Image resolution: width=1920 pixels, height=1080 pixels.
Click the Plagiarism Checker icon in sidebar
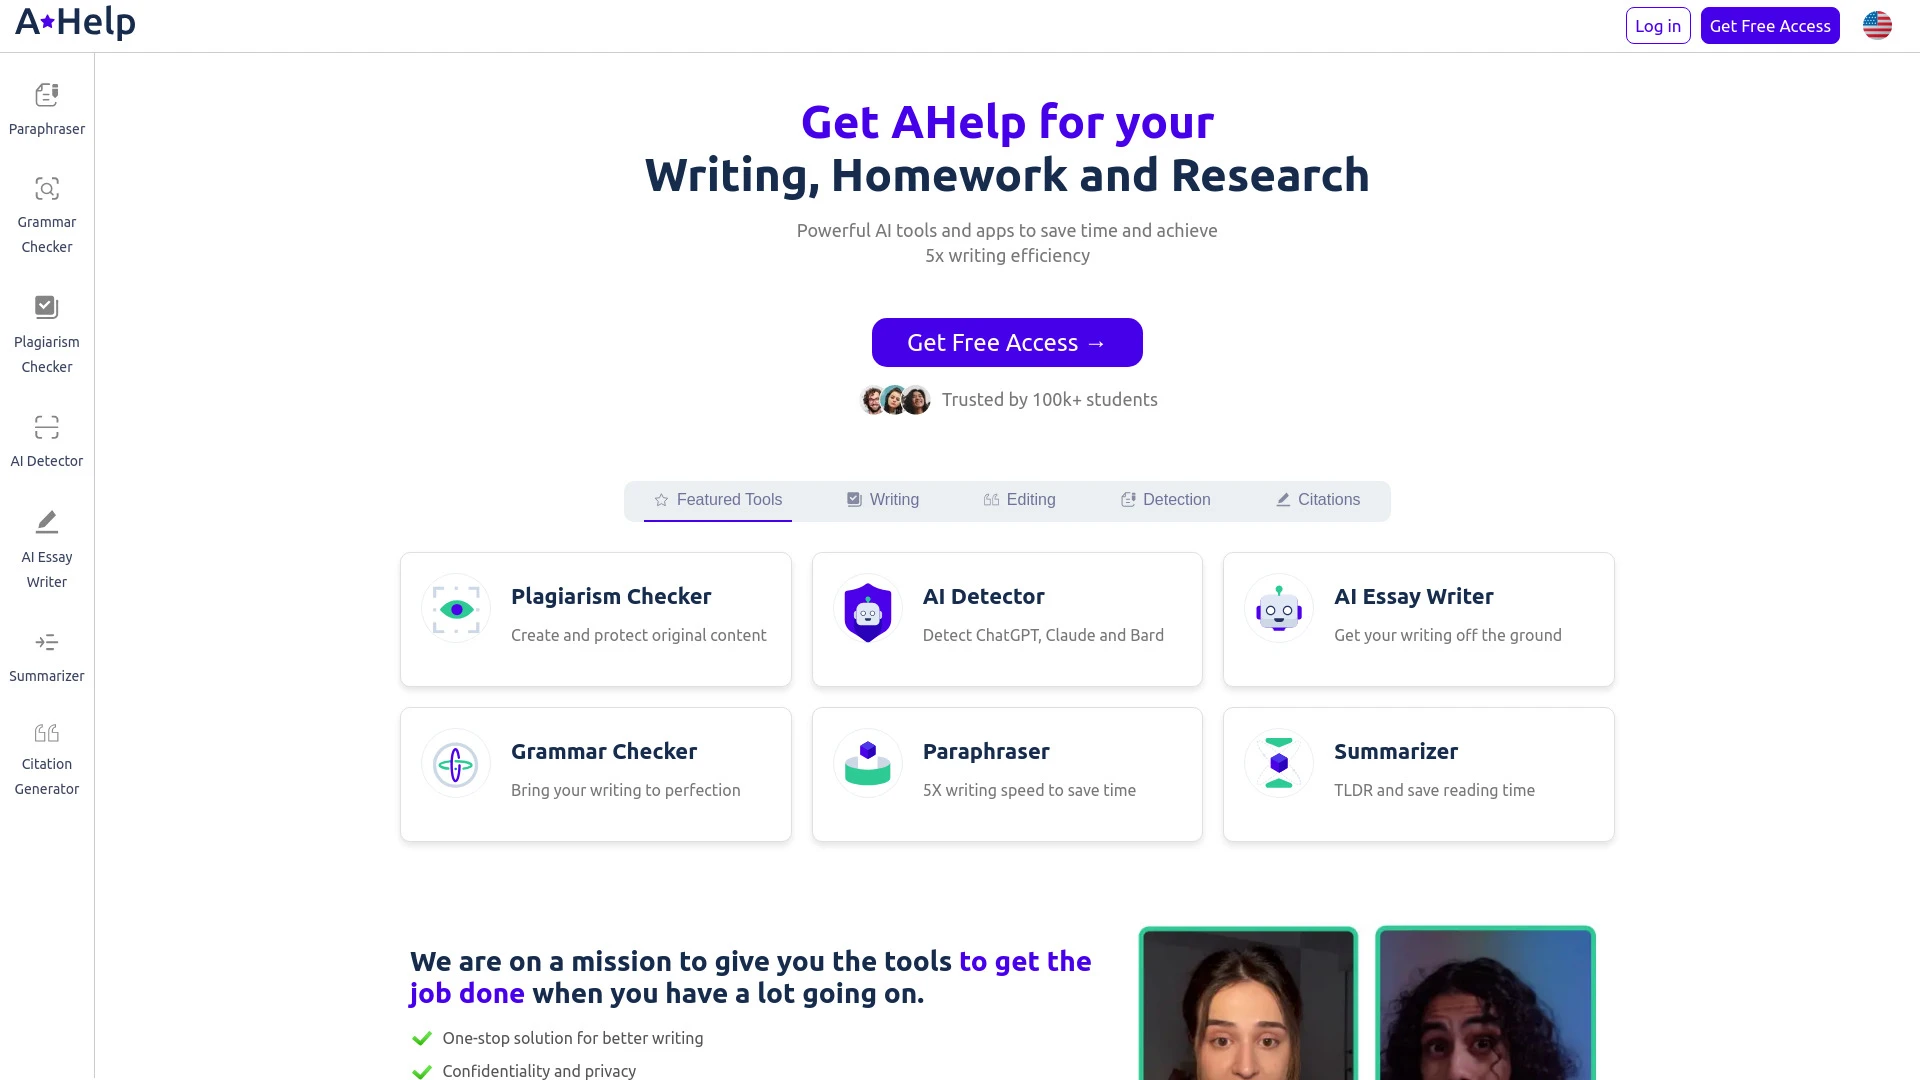click(x=46, y=306)
